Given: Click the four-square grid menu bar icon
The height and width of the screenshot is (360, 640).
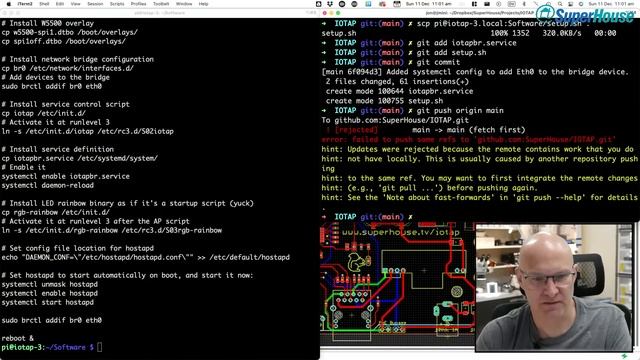Looking at the screenshot, I should pyautogui.click(x=474, y=4).
